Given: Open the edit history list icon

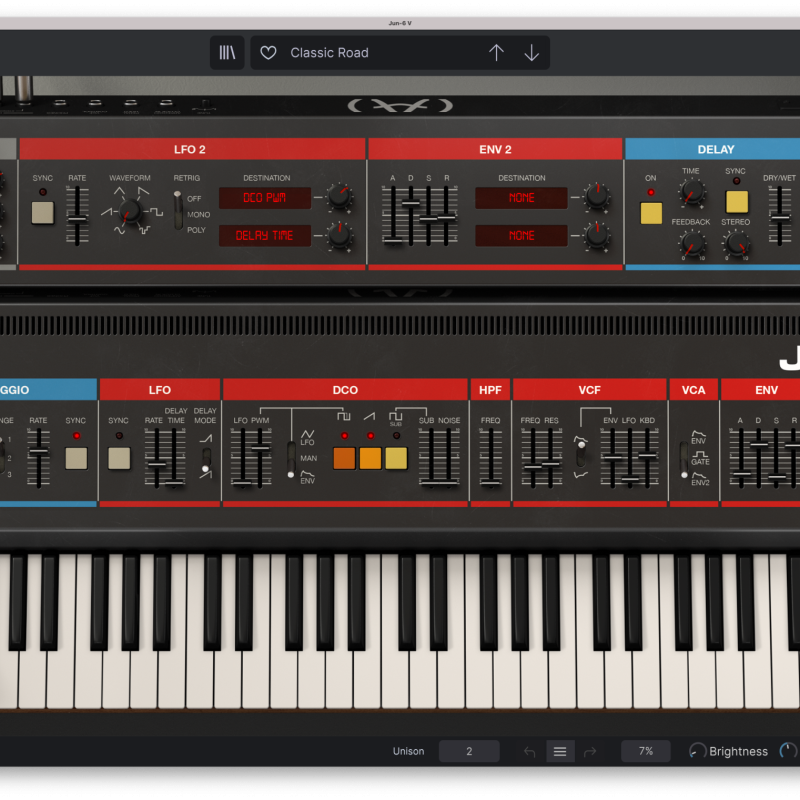Looking at the screenshot, I should click(560, 751).
